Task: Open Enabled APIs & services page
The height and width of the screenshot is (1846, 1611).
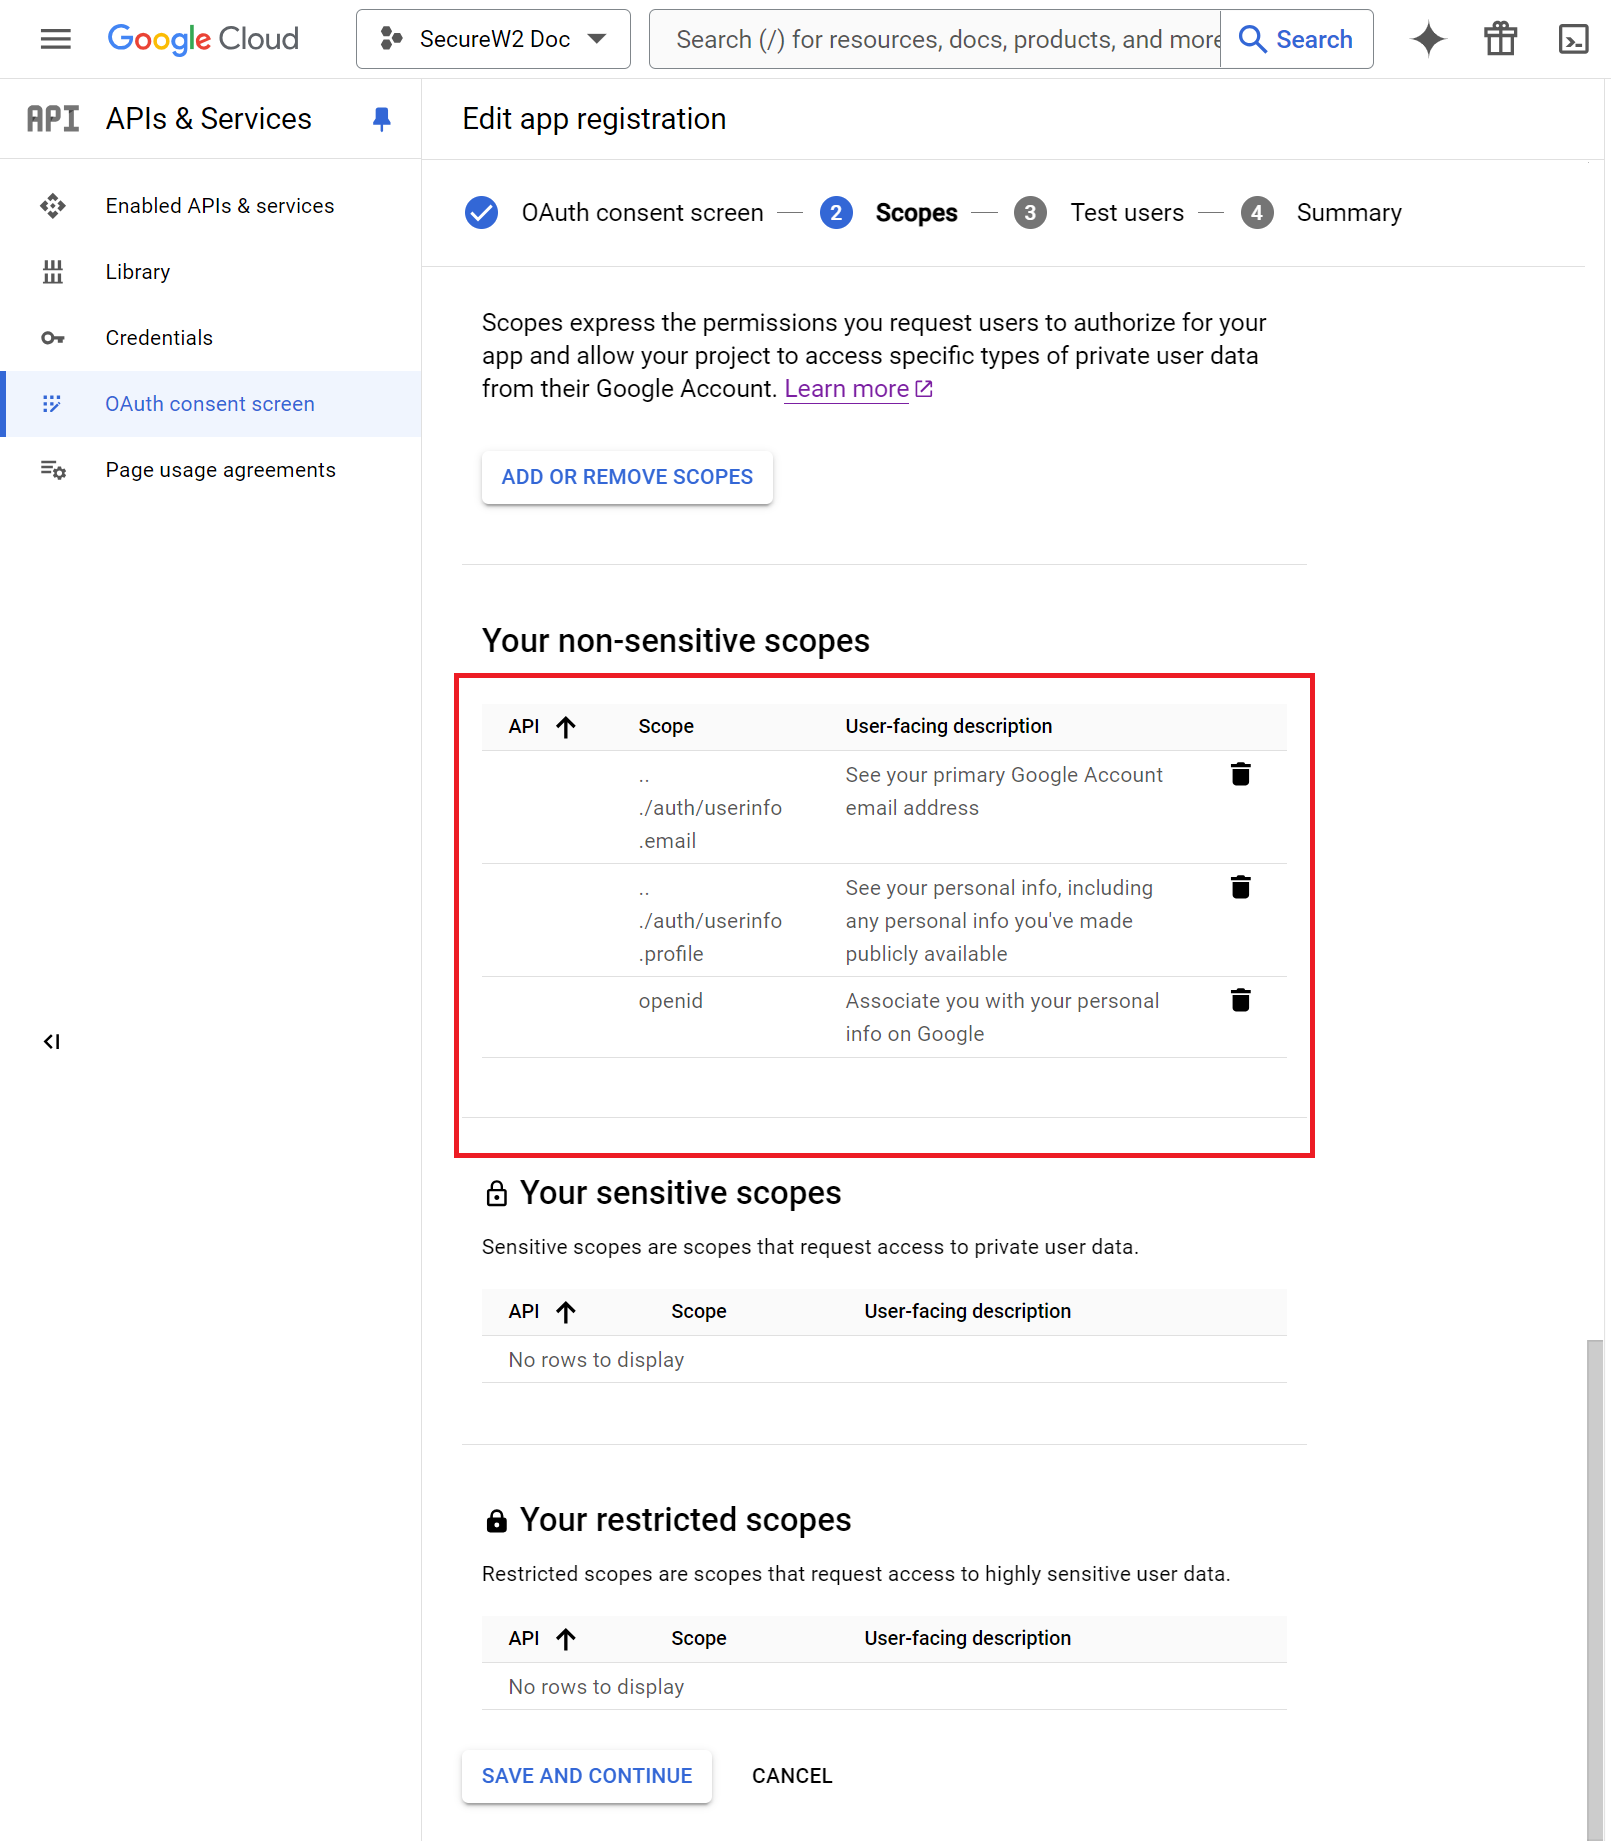Action: click(219, 206)
